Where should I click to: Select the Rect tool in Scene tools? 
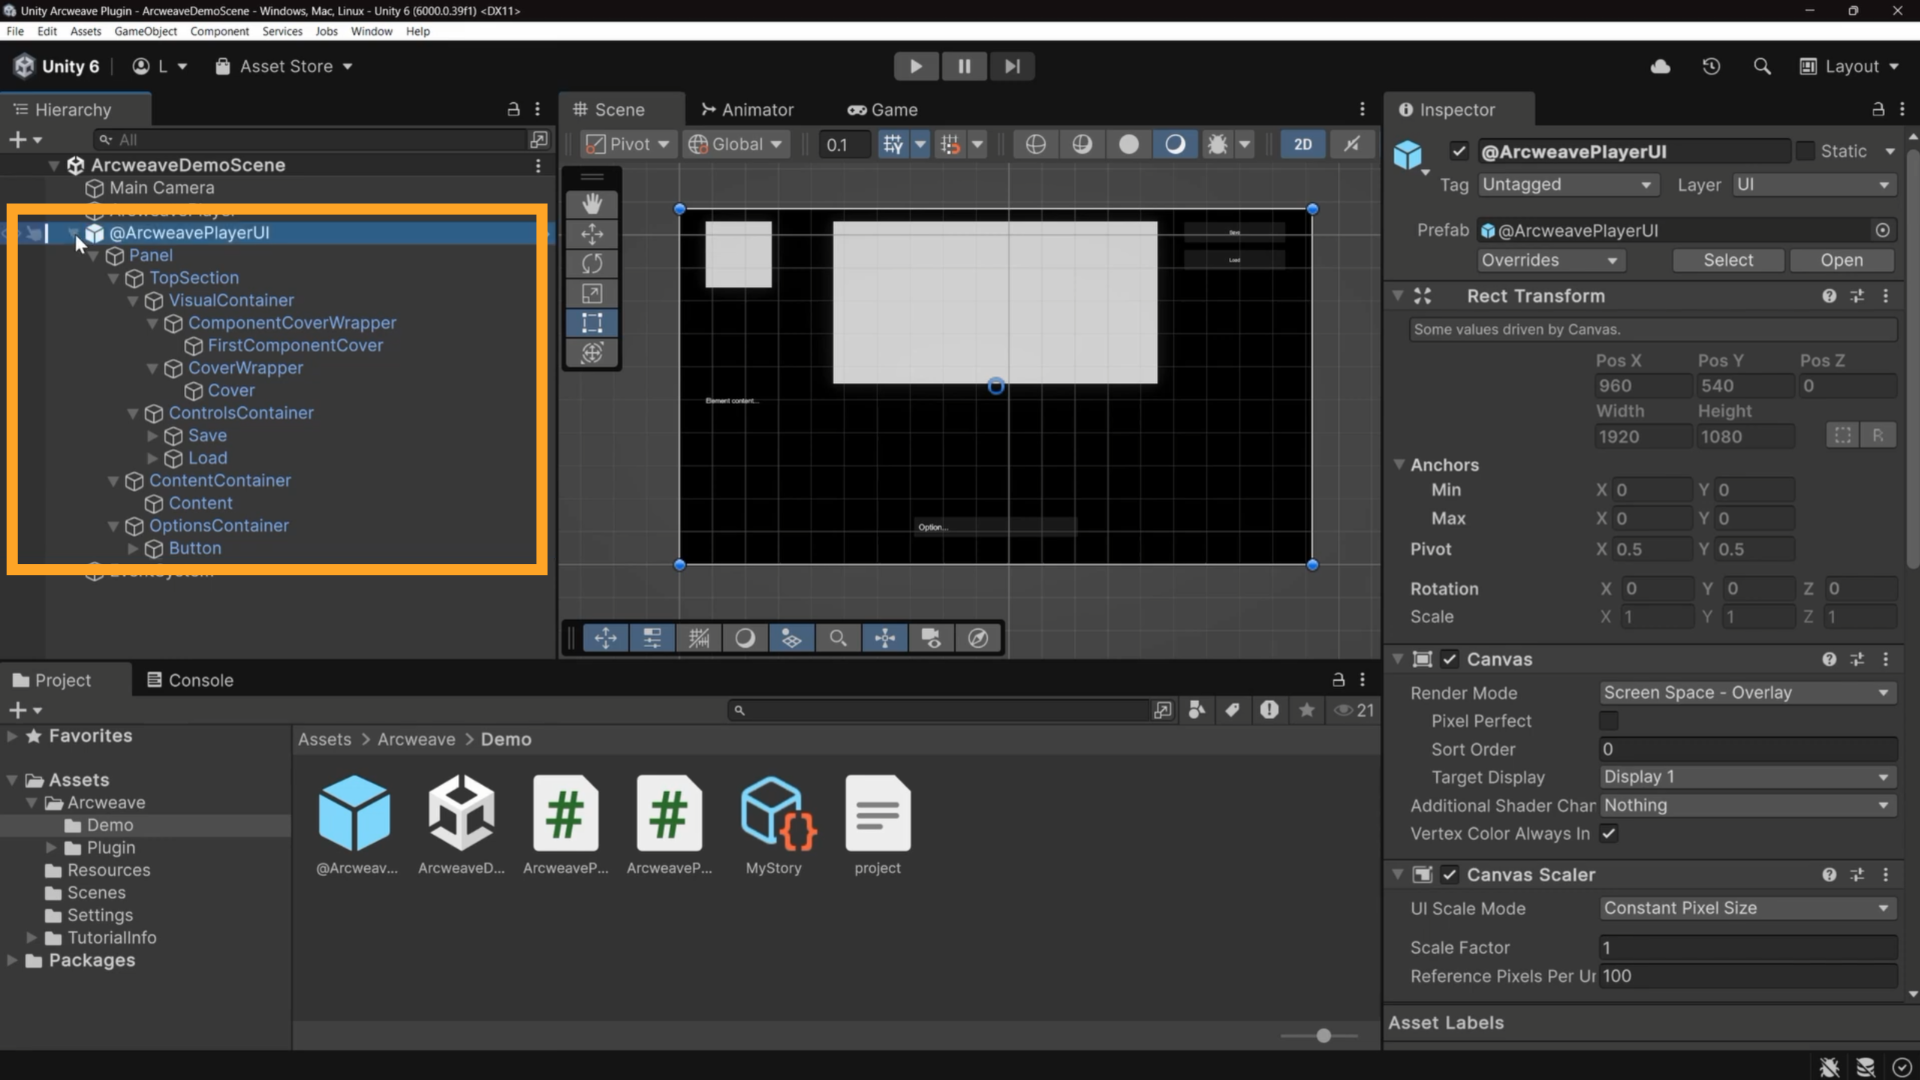pos(592,323)
